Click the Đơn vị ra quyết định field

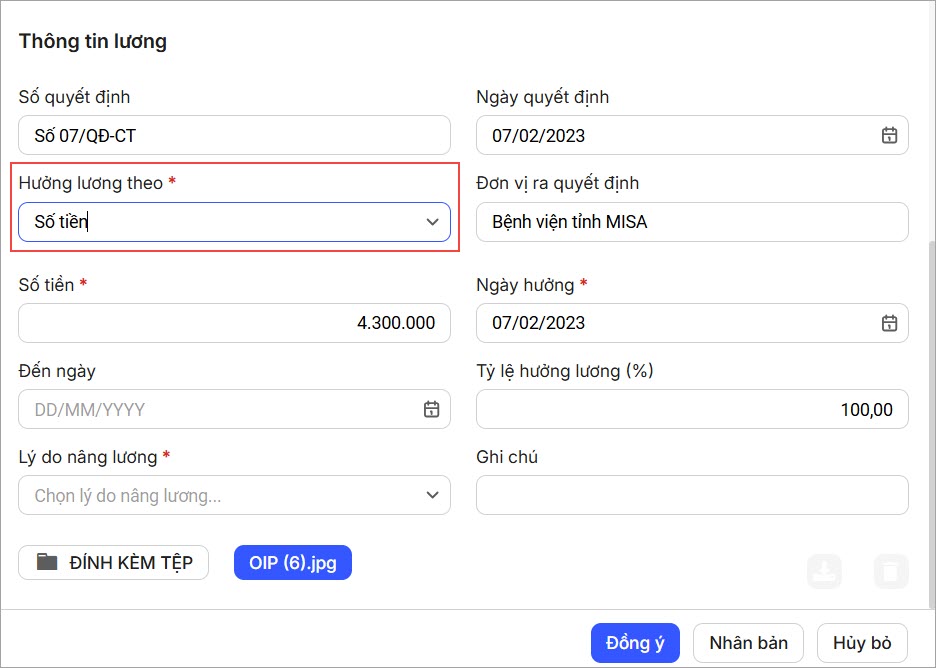tap(692, 222)
